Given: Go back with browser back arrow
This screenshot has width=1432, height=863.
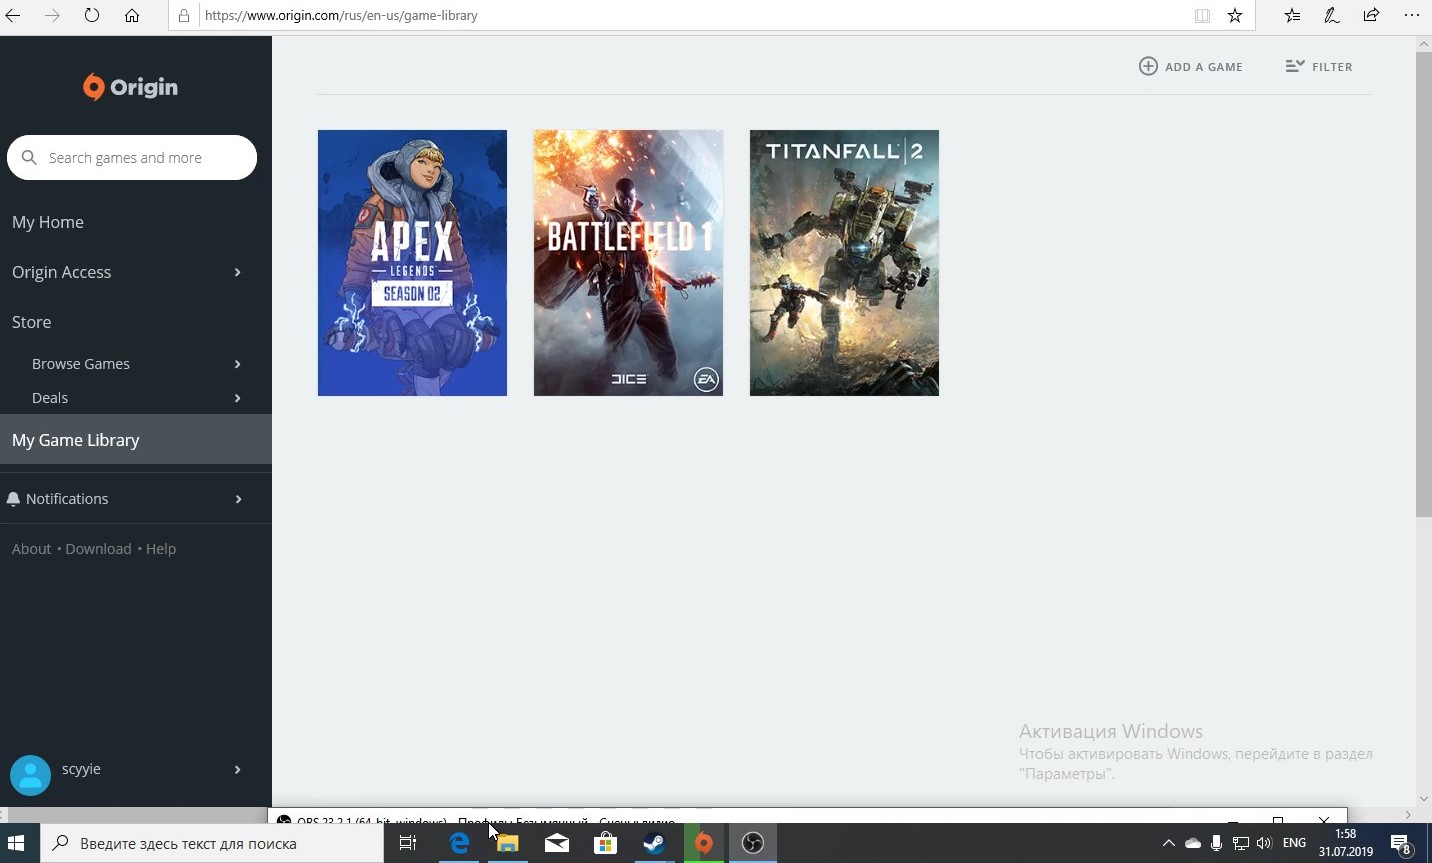Looking at the screenshot, I should [13, 15].
